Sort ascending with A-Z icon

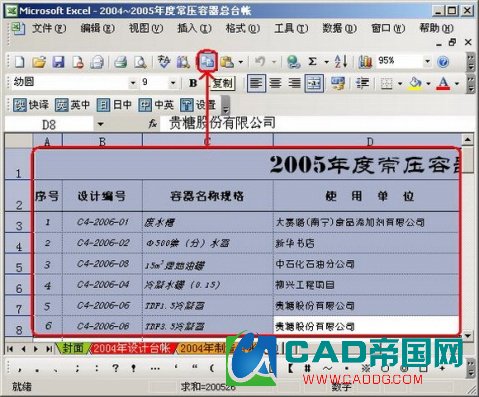point(341,62)
